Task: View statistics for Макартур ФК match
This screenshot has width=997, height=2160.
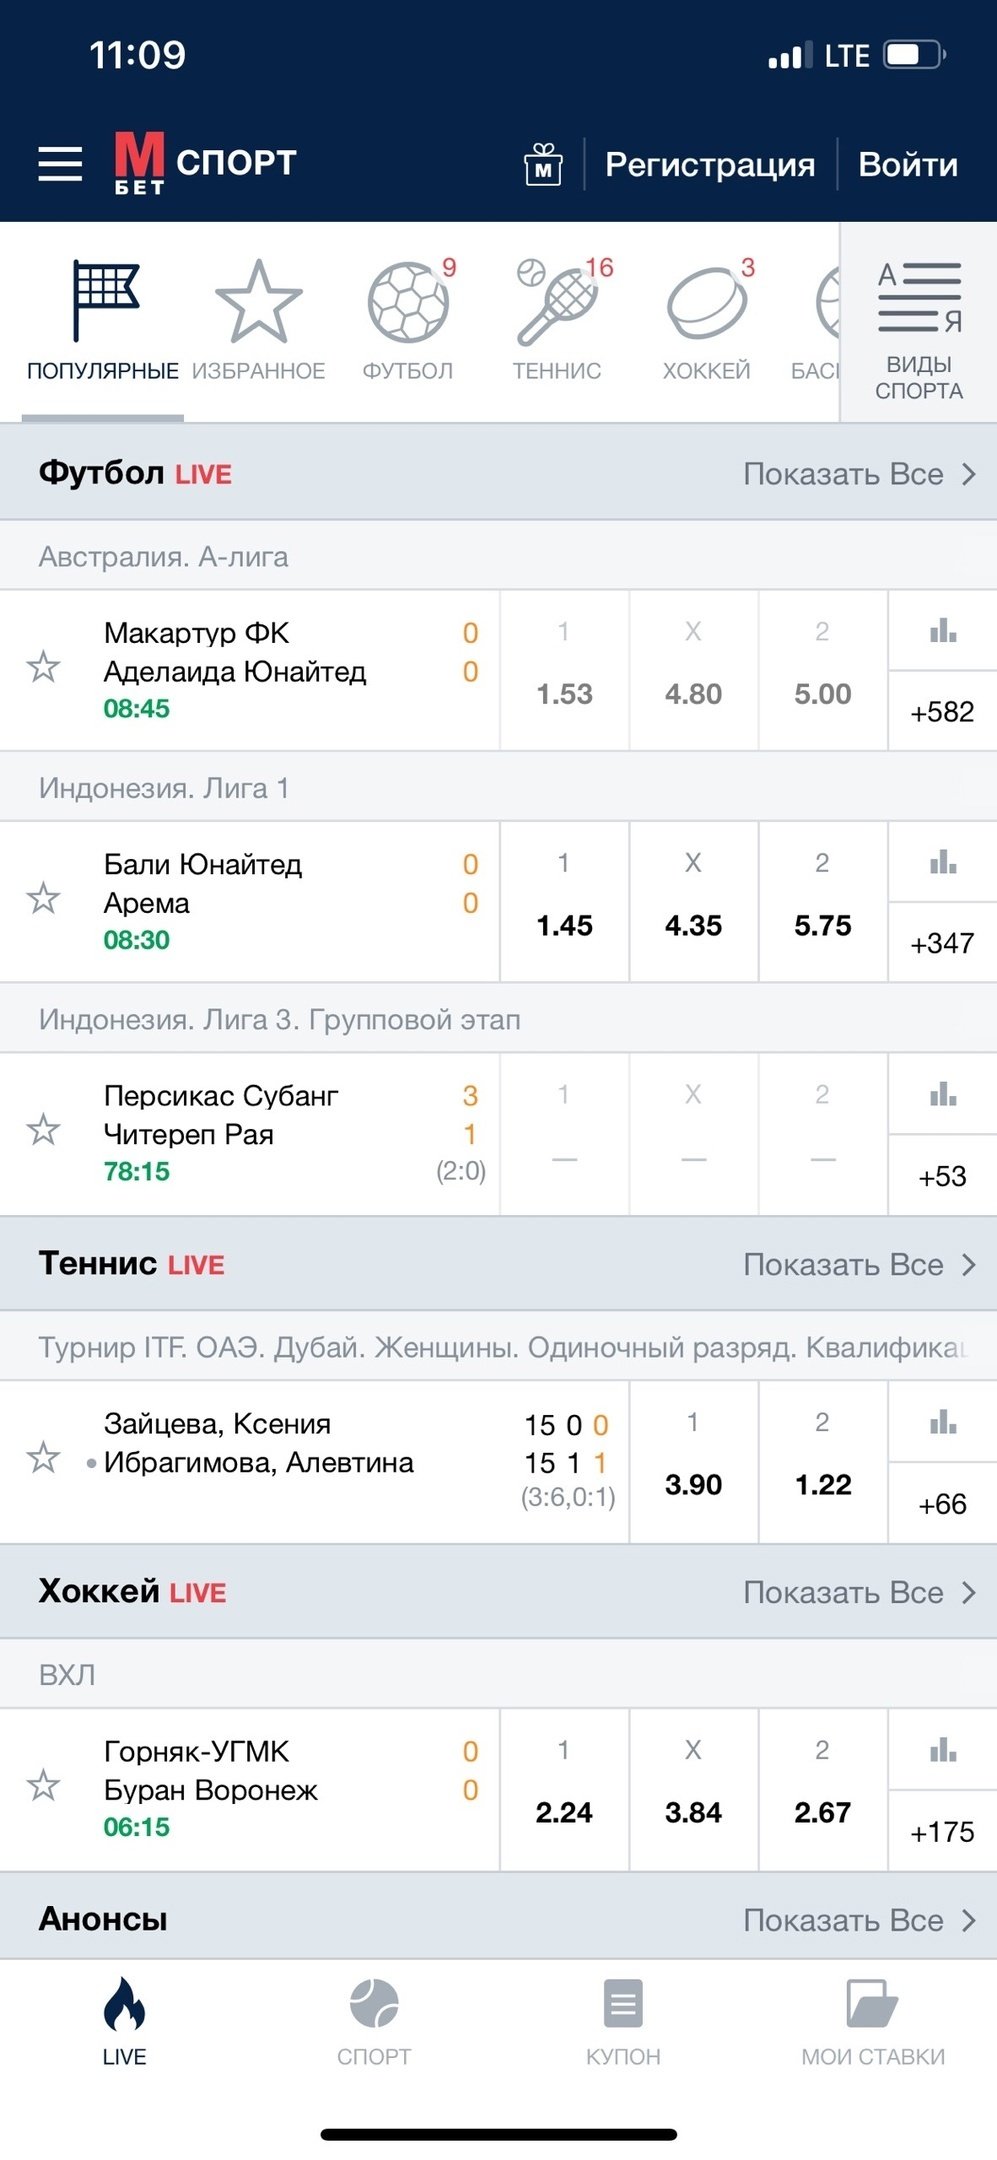Action: pos(942,632)
